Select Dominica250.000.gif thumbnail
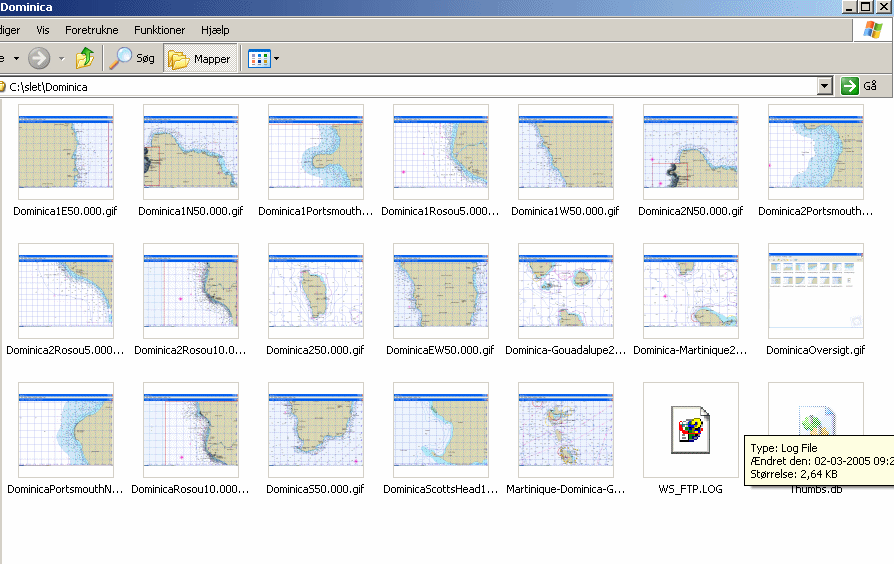The image size is (894, 564). pyautogui.click(x=316, y=291)
